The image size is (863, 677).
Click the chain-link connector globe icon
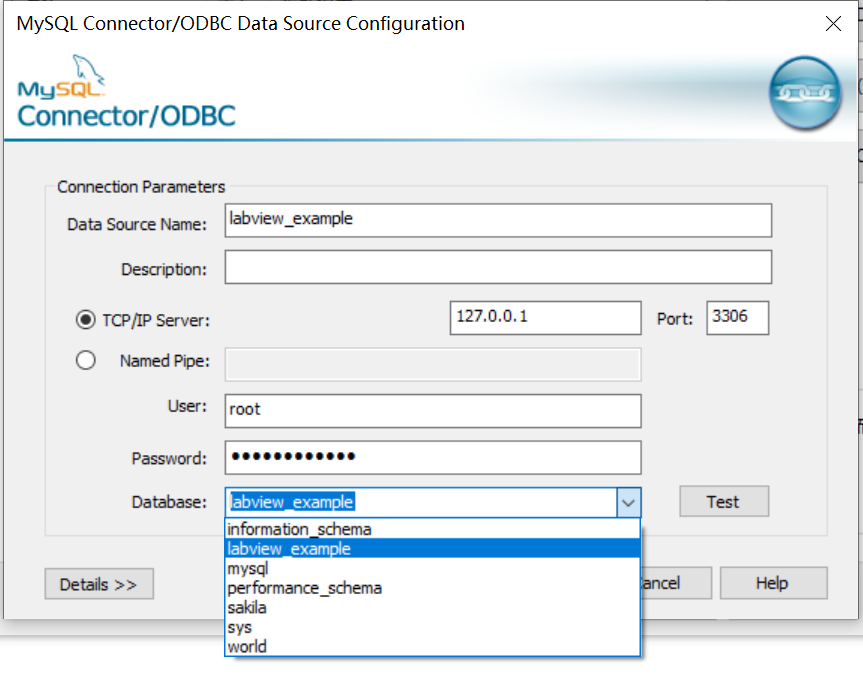pos(804,93)
